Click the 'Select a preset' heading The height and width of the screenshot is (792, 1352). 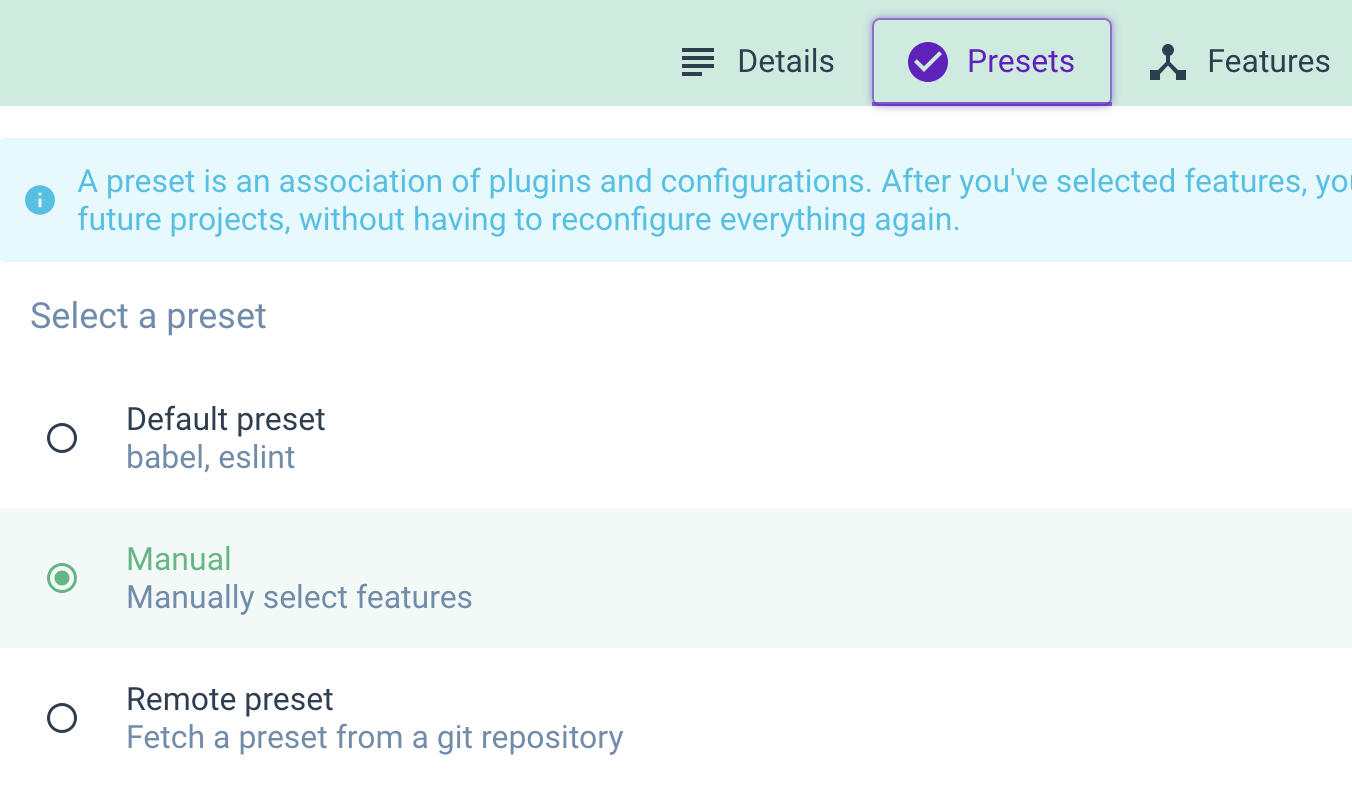[148, 316]
